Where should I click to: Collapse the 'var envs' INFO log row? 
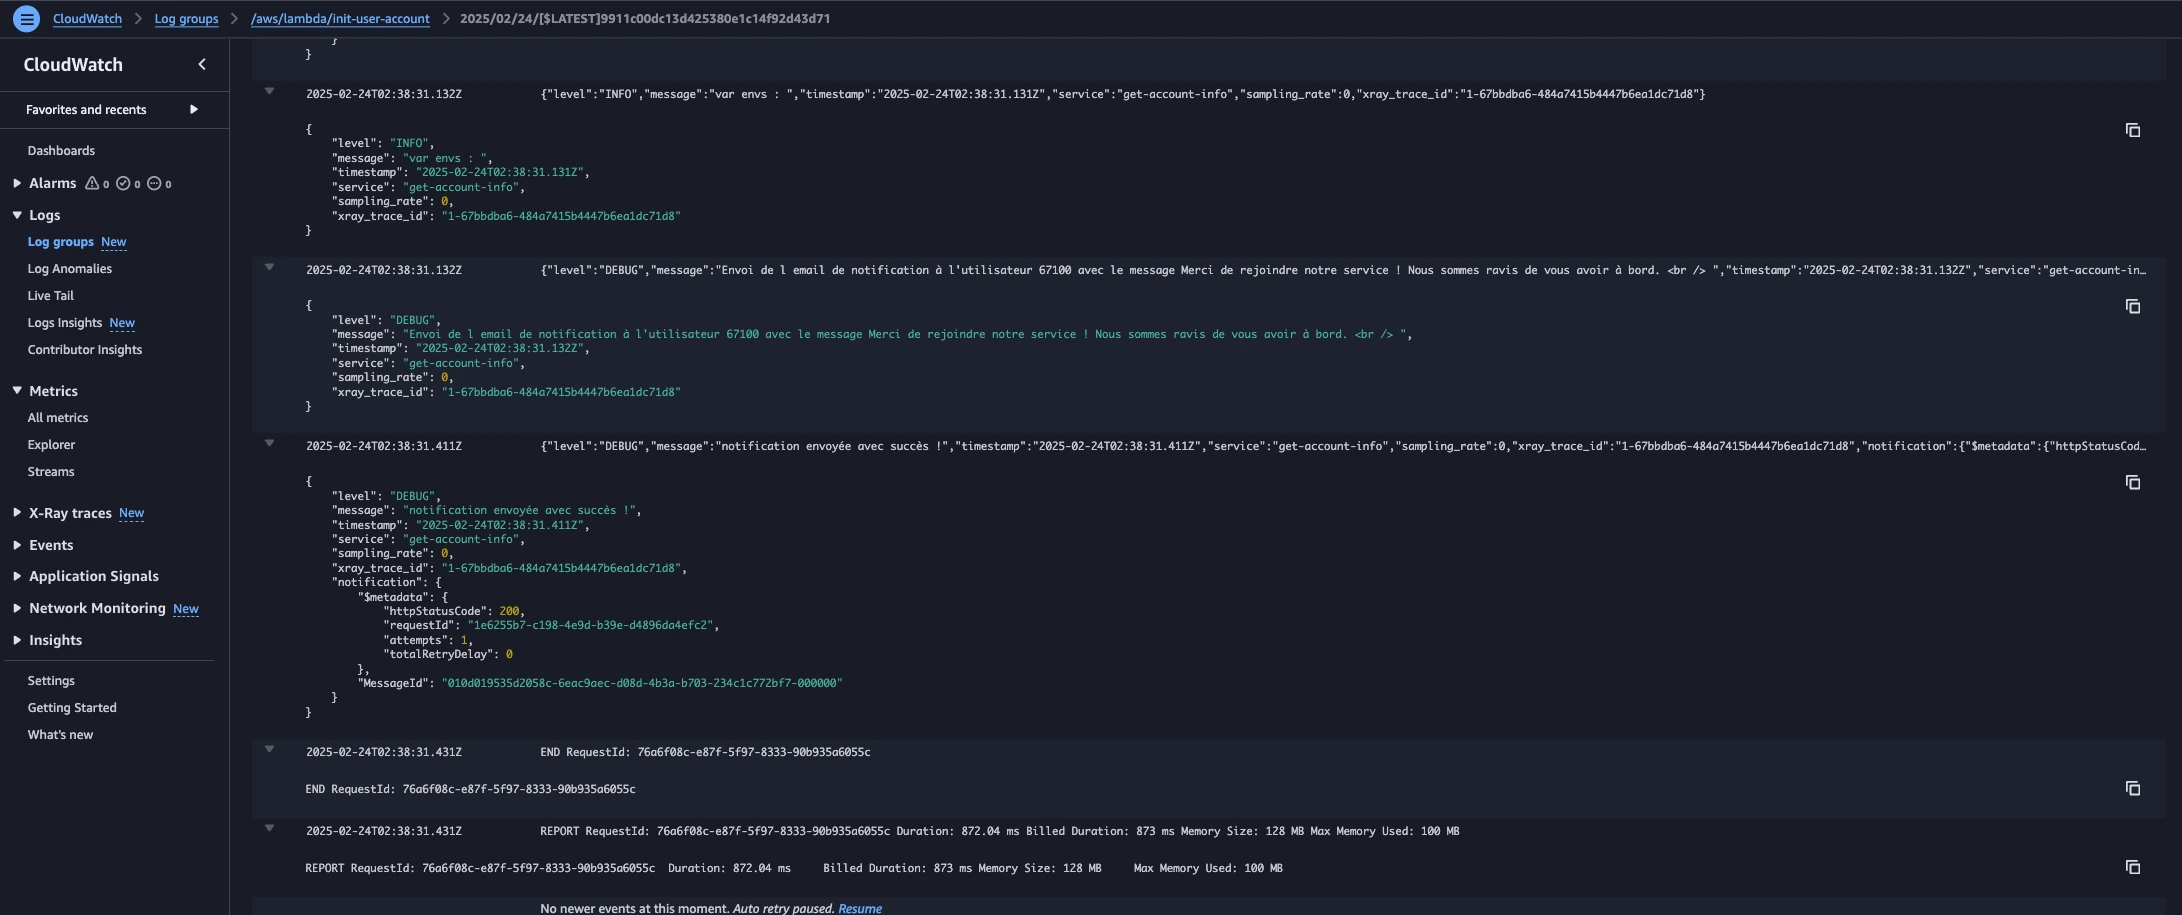[x=269, y=91]
